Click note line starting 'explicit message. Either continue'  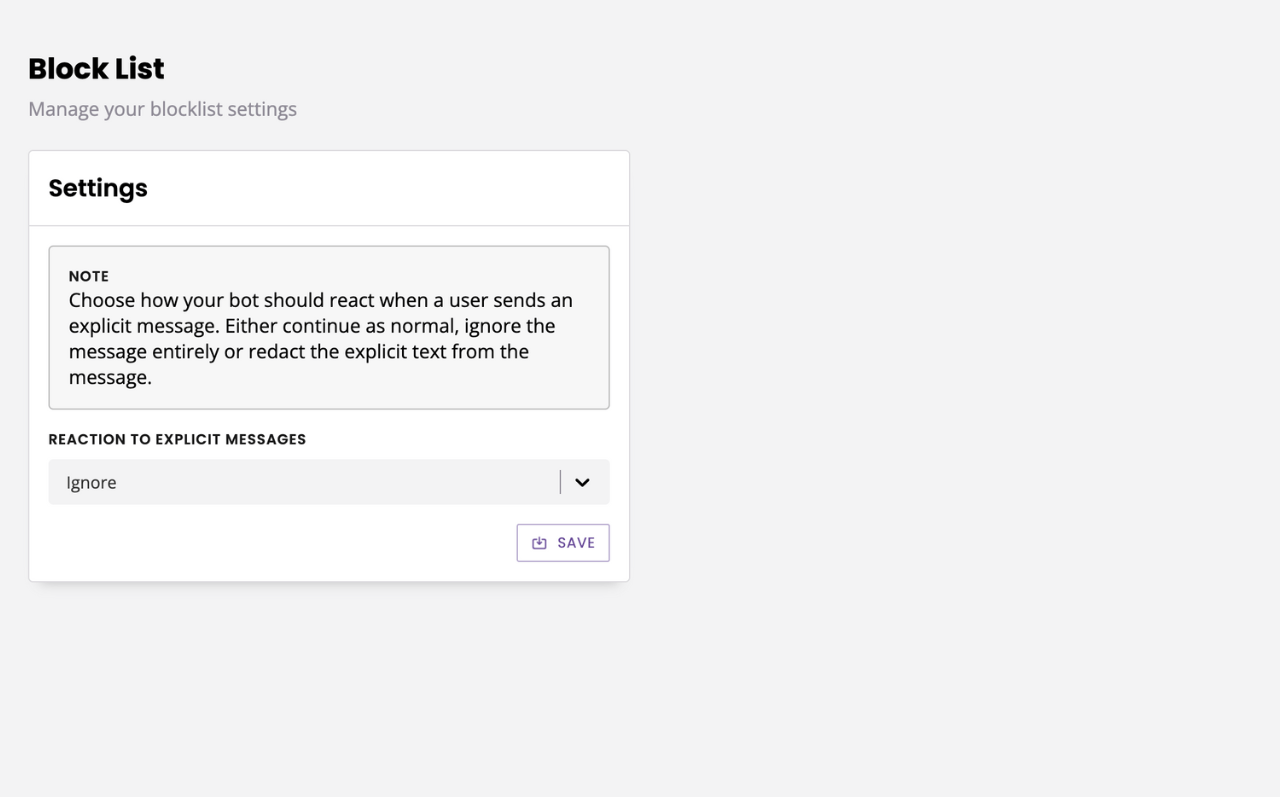(x=311, y=326)
